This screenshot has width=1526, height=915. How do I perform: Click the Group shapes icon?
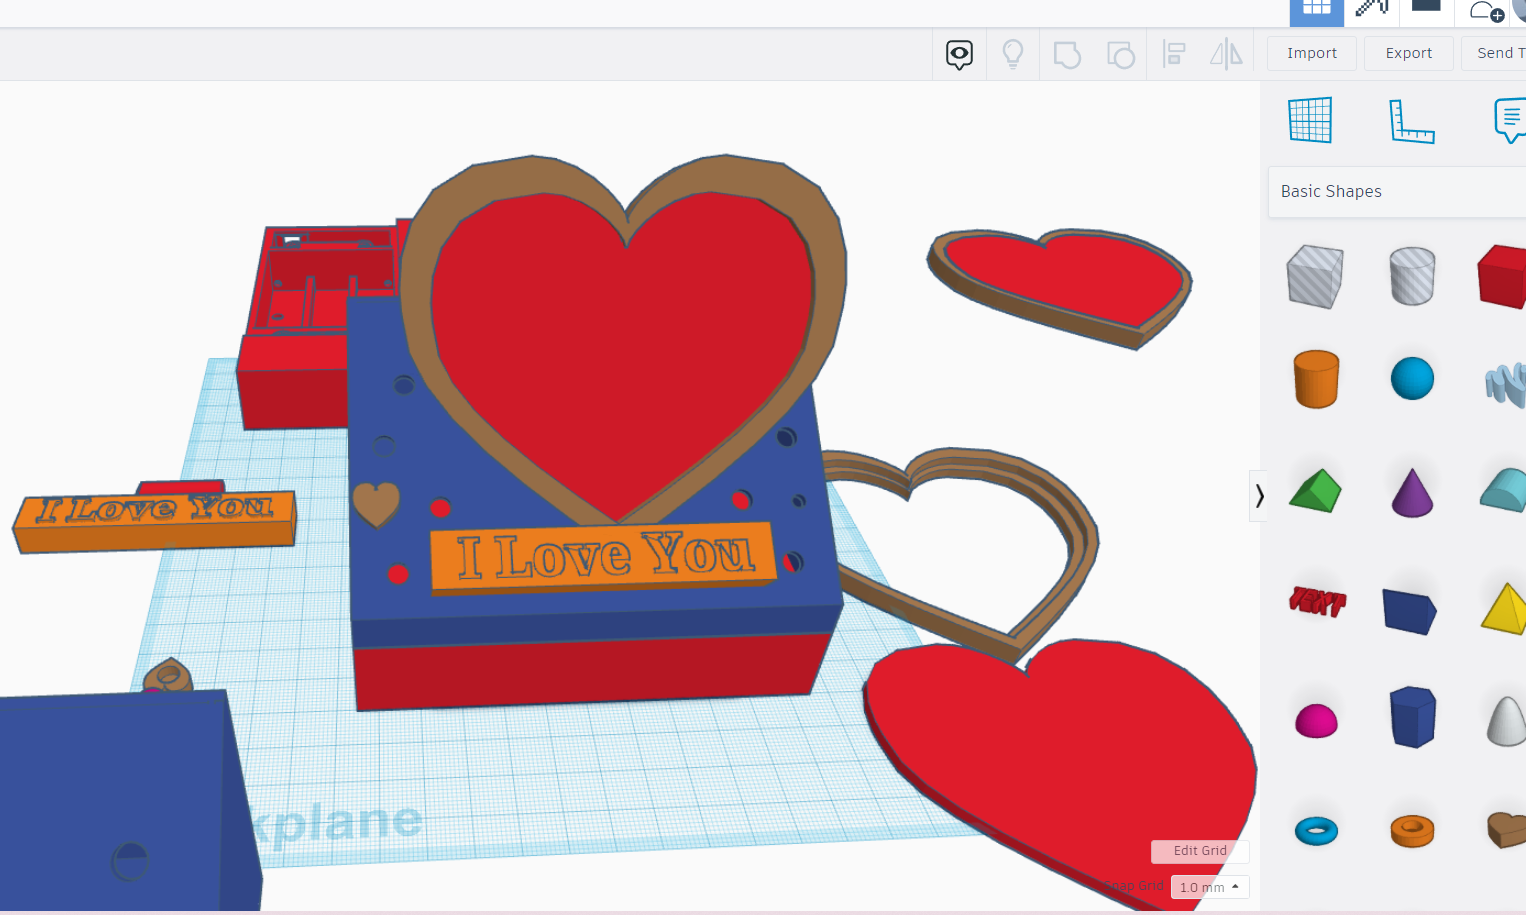tap(1067, 54)
